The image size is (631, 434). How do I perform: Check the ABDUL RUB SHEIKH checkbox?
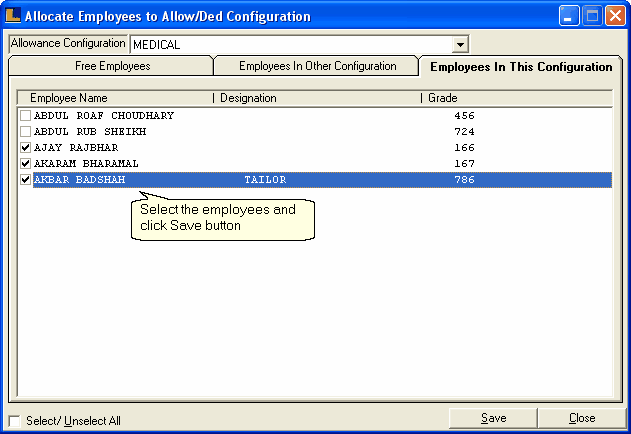(x=25, y=132)
